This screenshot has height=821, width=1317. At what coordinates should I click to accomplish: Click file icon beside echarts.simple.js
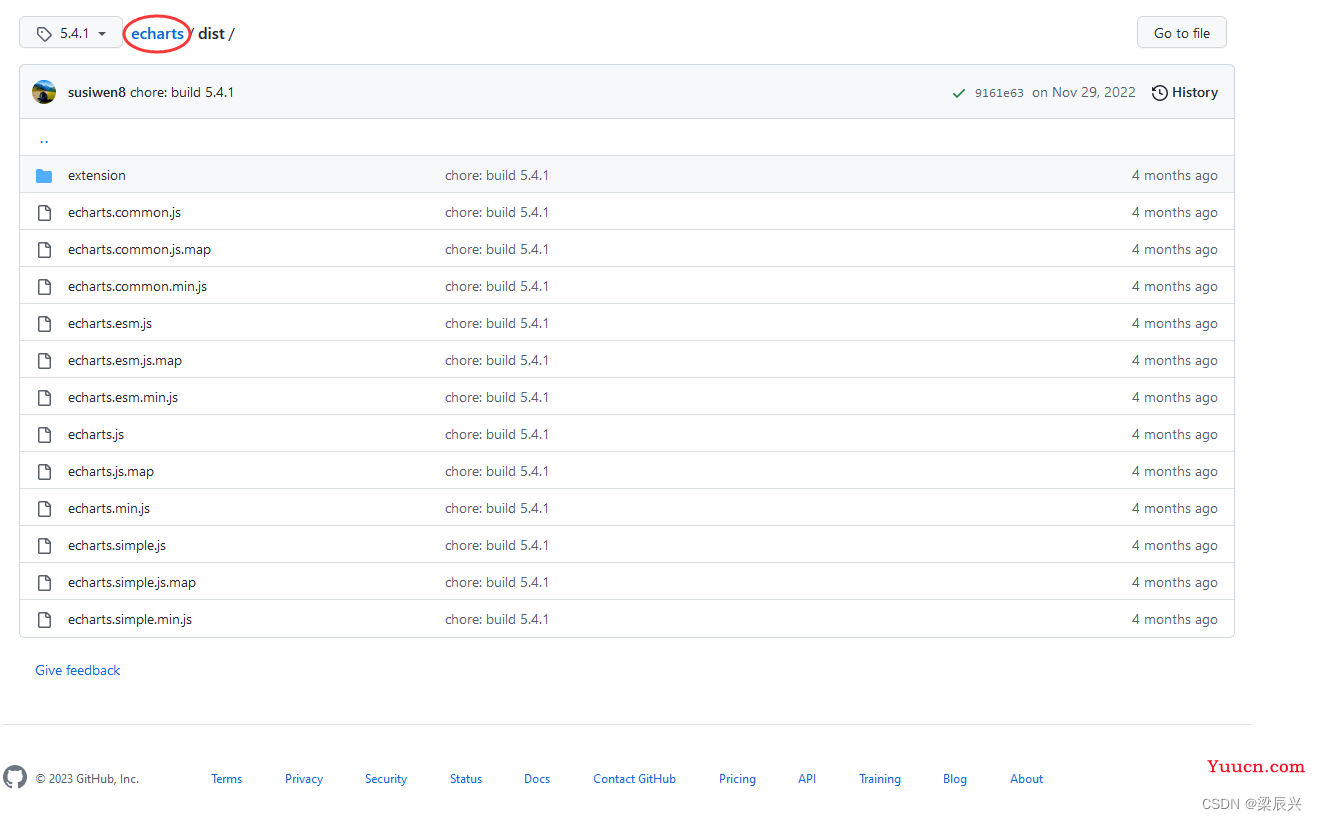point(44,546)
